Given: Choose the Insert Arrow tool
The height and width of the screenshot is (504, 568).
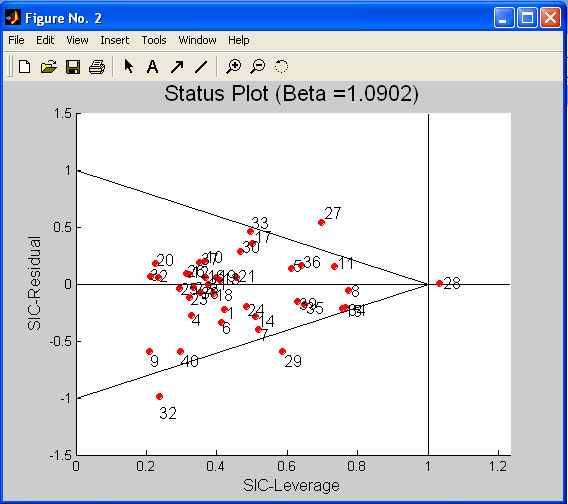Looking at the screenshot, I should coord(177,67).
